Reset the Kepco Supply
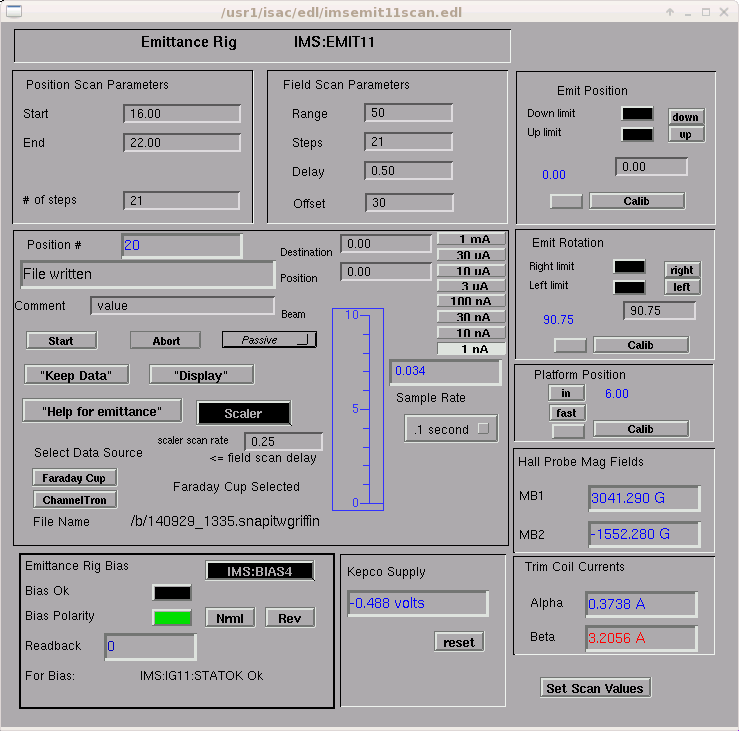The height and width of the screenshot is (731, 739). pos(459,642)
